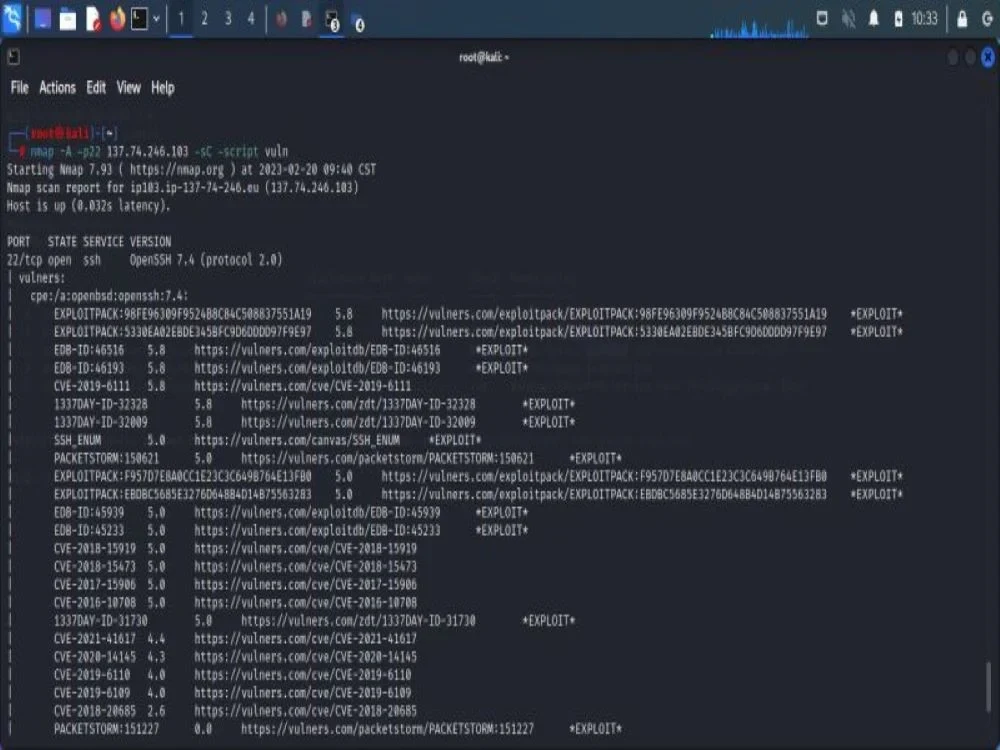The width and height of the screenshot is (1000, 750).
Task: Click the 10:33 clock
Action: 924,18
